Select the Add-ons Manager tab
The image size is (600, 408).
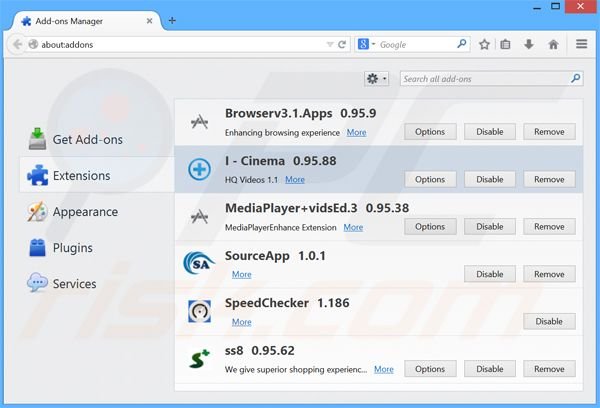[87, 21]
